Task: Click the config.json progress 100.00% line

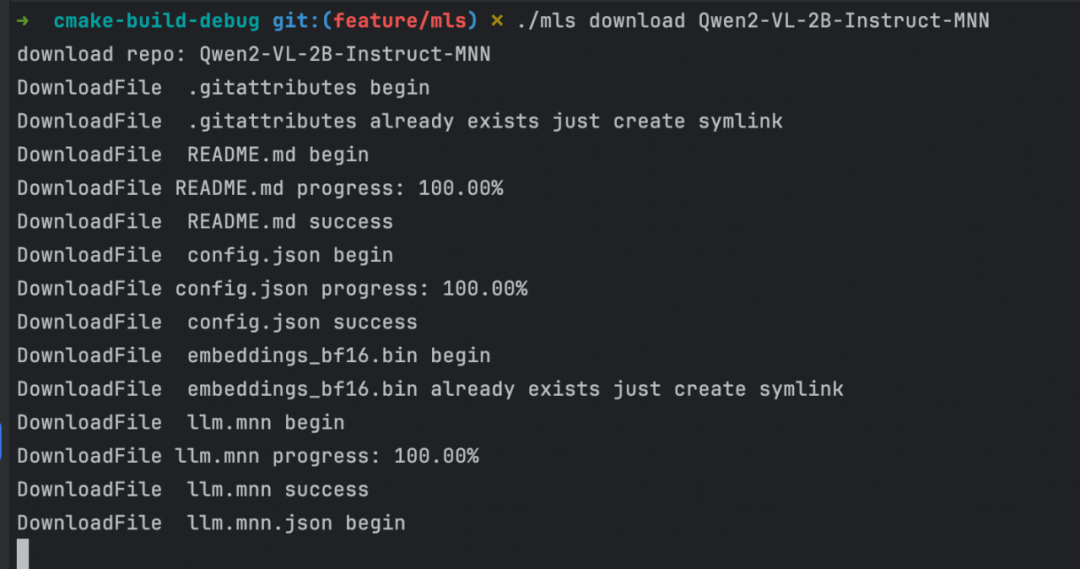Action: (x=272, y=289)
